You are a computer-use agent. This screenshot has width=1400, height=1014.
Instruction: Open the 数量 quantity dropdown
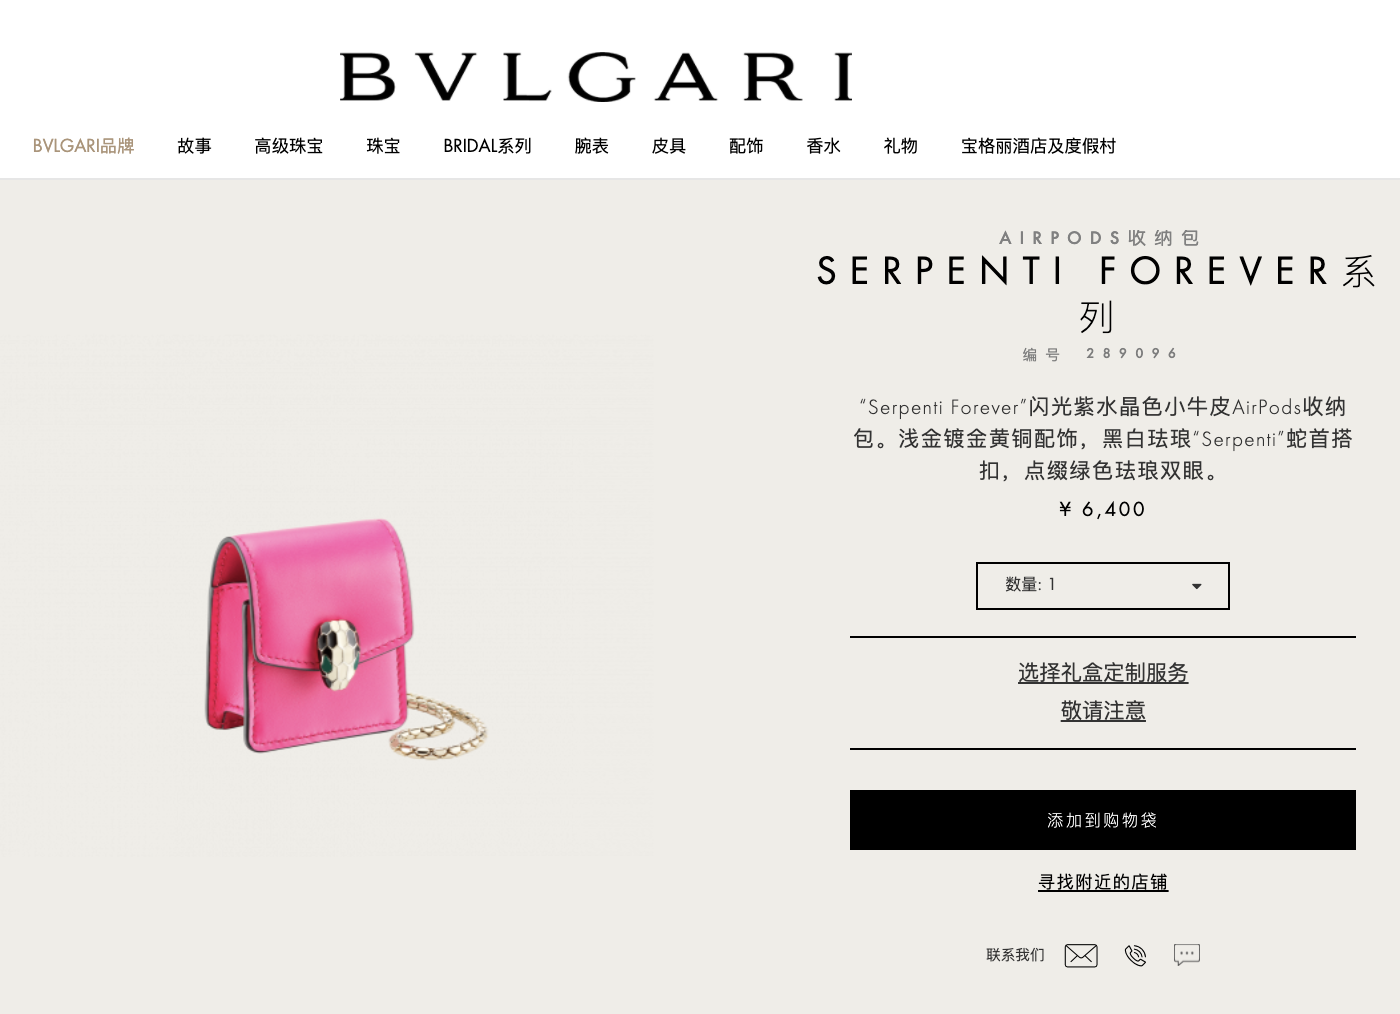(1103, 586)
